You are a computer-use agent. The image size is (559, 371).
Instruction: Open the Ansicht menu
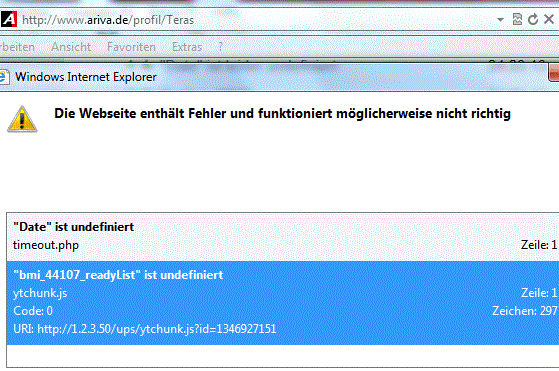pyautogui.click(x=71, y=47)
